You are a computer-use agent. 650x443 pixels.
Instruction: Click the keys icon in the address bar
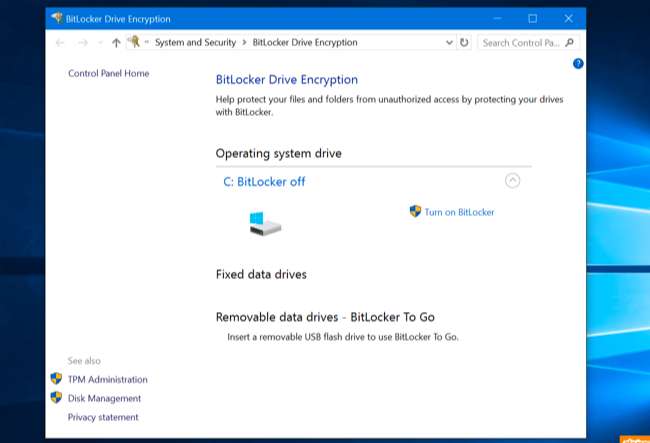click(x=132, y=43)
